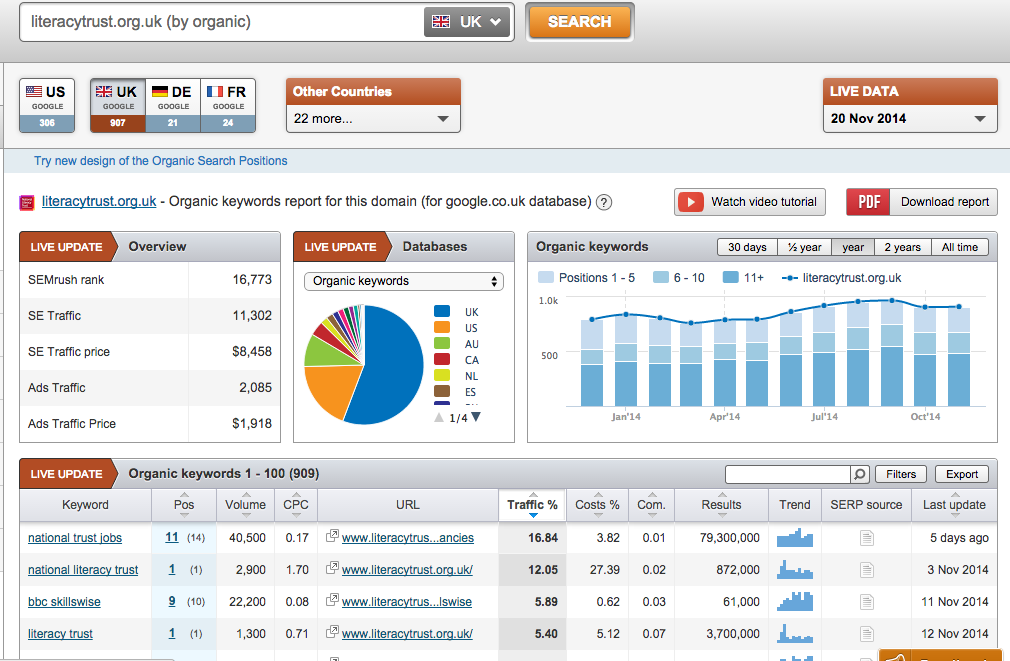
Task: Click the literacytrust.org.uk favicon
Action: [26, 203]
